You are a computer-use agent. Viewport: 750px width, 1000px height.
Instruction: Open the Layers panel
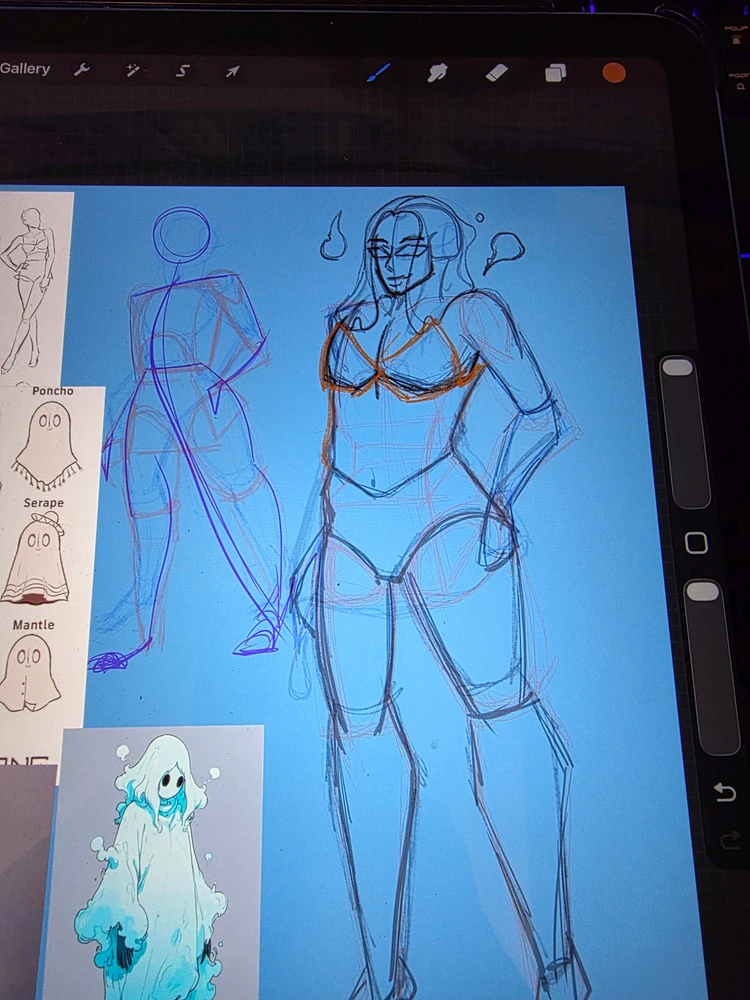point(555,73)
